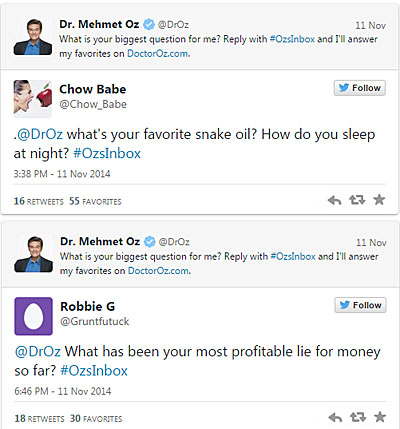Favorite Robbie G's tweet with star

(x=380, y=417)
